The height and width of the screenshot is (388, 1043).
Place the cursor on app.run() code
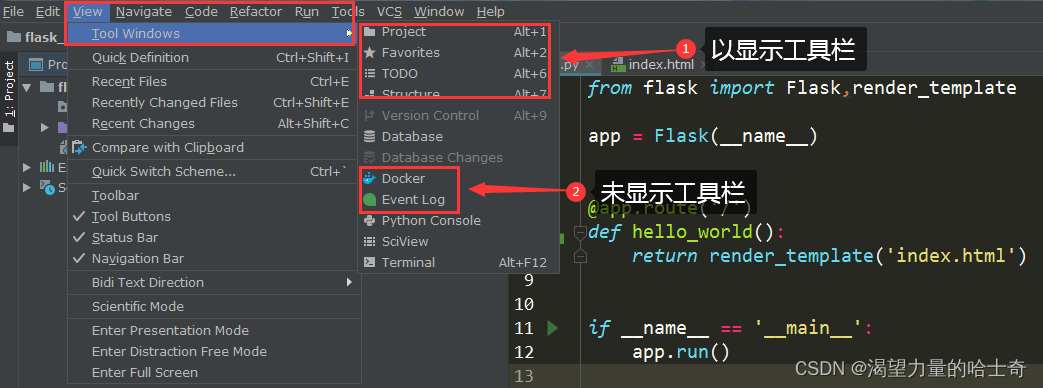point(681,352)
